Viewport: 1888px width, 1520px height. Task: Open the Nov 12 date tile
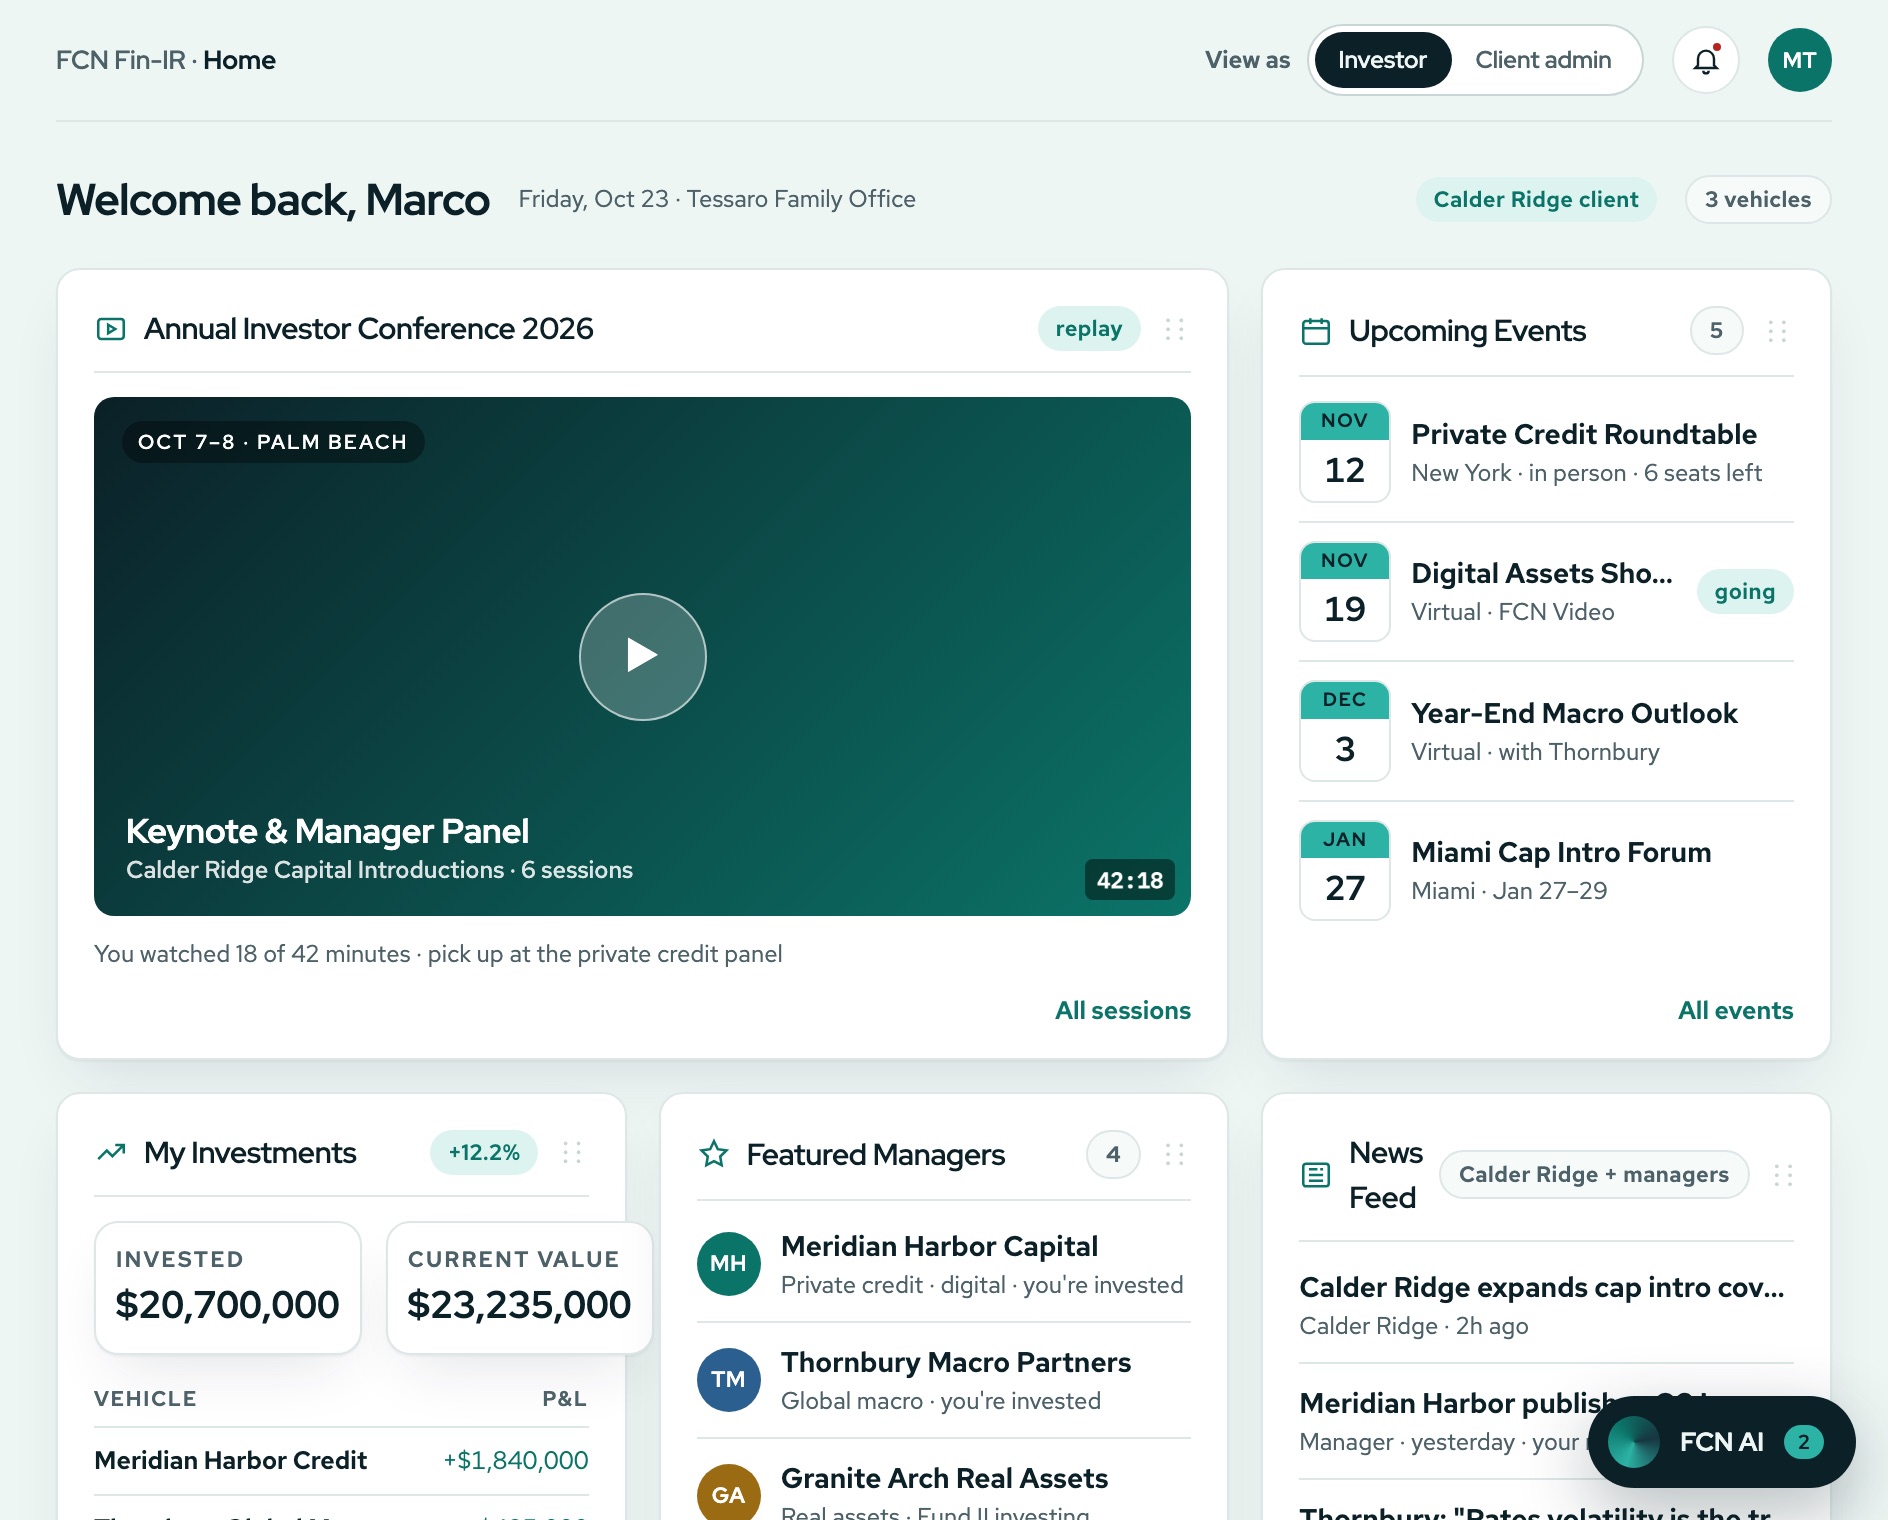(x=1345, y=452)
